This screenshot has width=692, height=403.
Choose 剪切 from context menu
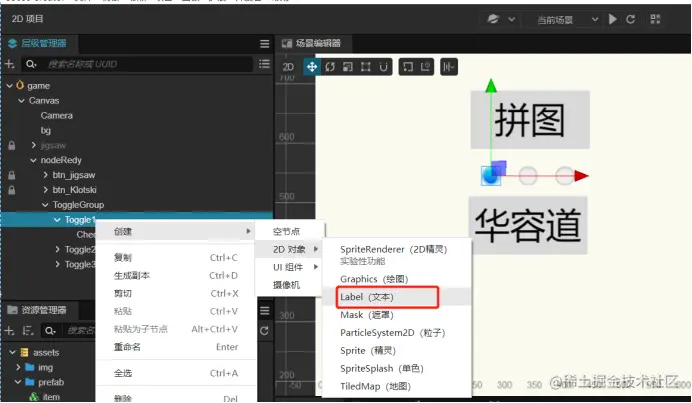coord(176,294)
